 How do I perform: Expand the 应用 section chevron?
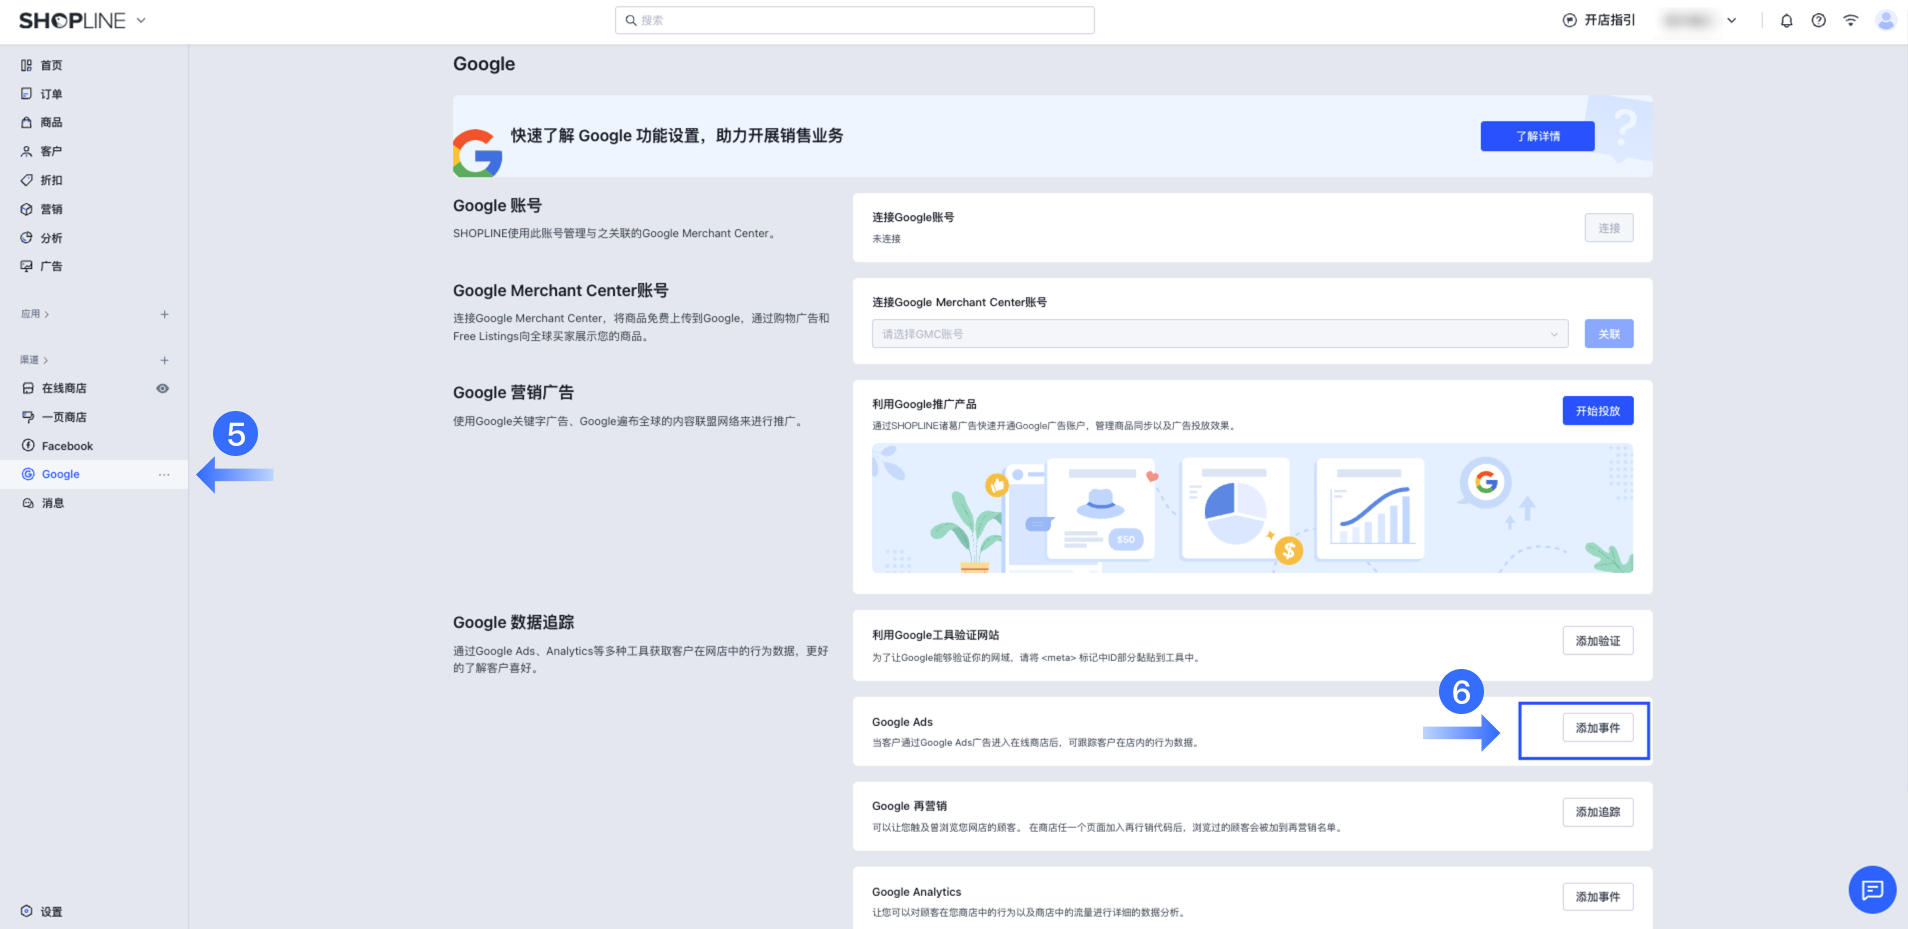[47, 314]
